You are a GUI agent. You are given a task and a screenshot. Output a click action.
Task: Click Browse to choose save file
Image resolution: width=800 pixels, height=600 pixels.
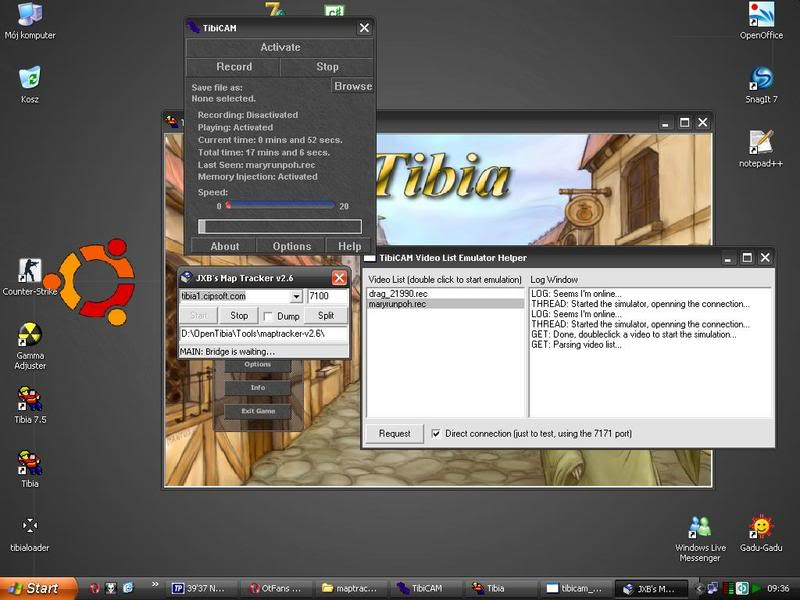(353, 86)
